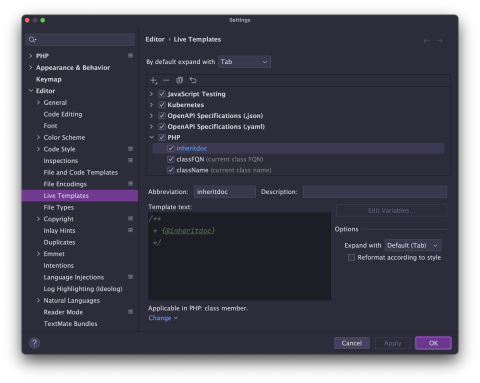This screenshot has width=480, height=383.
Task: Go back with the left arrow
Action: [x=426, y=41]
